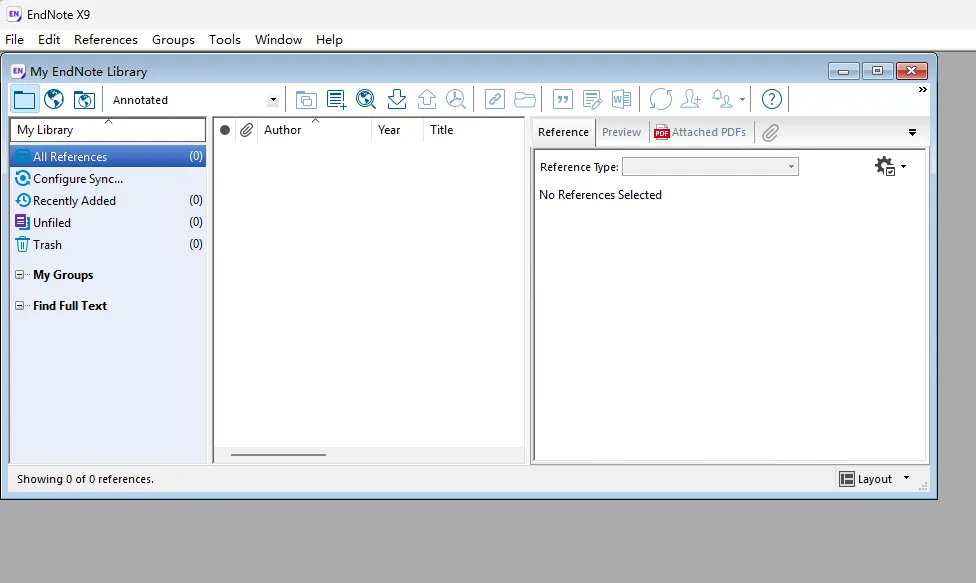Image resolution: width=976 pixels, height=583 pixels.
Task: Click the Layout button
Action: click(x=866, y=479)
